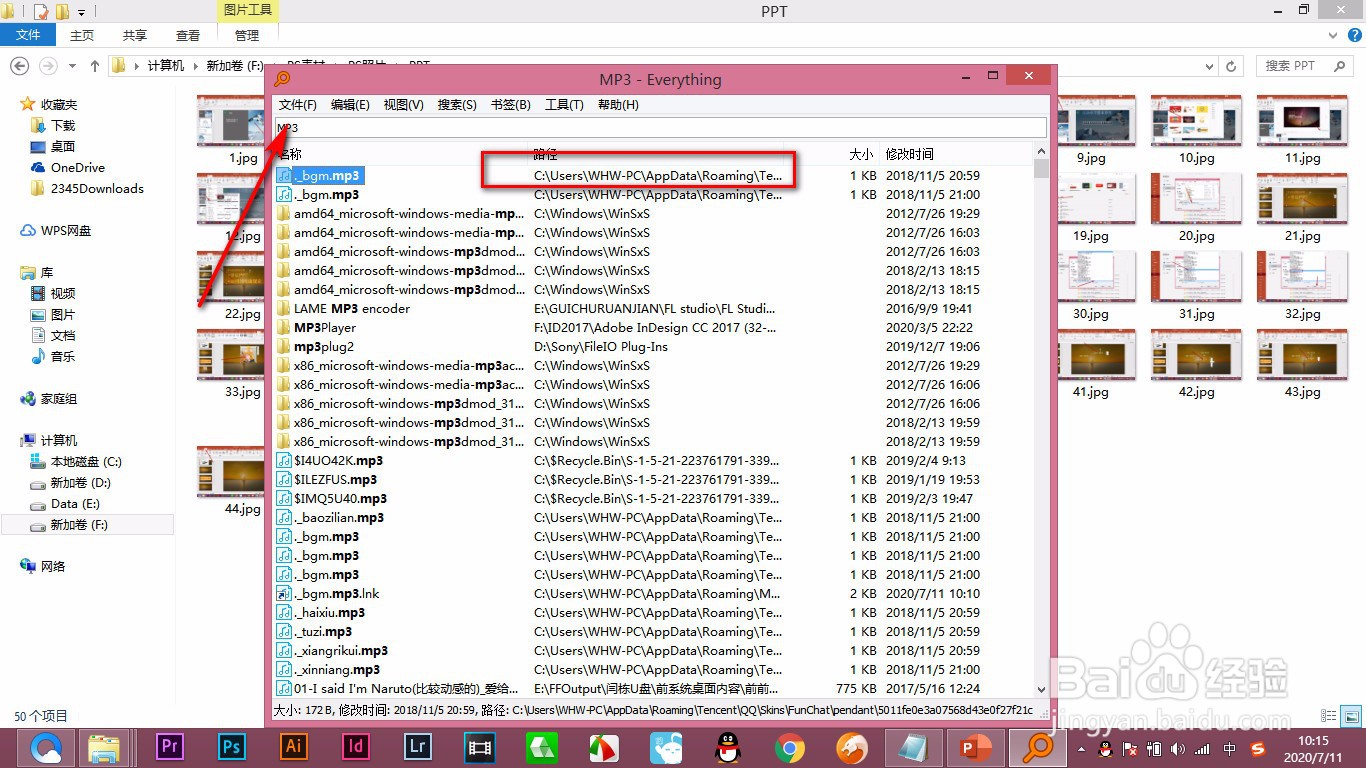
Task: Select 本地磁盘 (C:) drive
Action: (86, 462)
